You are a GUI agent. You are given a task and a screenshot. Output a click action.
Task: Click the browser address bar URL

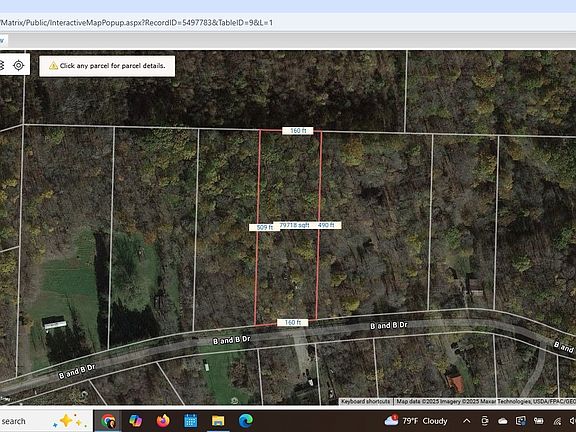(x=137, y=23)
